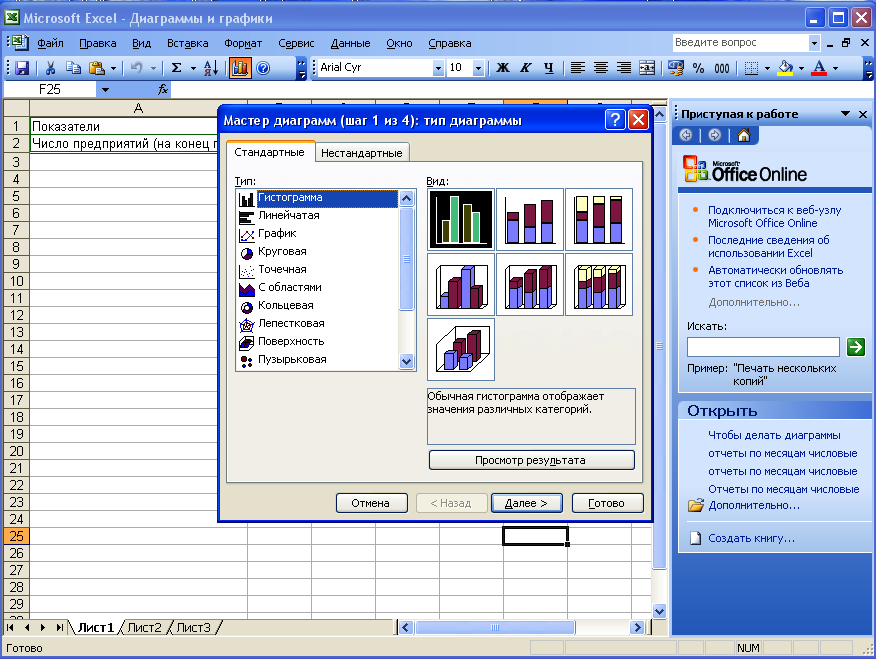Click the percent style icon
This screenshot has height=659, width=876.
(697, 68)
